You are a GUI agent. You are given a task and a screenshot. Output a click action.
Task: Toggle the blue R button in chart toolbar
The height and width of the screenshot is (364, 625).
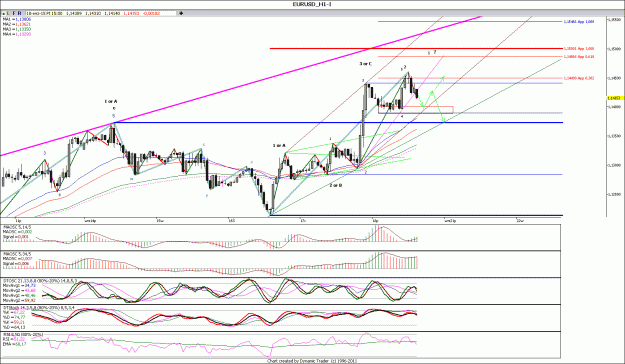20,14
